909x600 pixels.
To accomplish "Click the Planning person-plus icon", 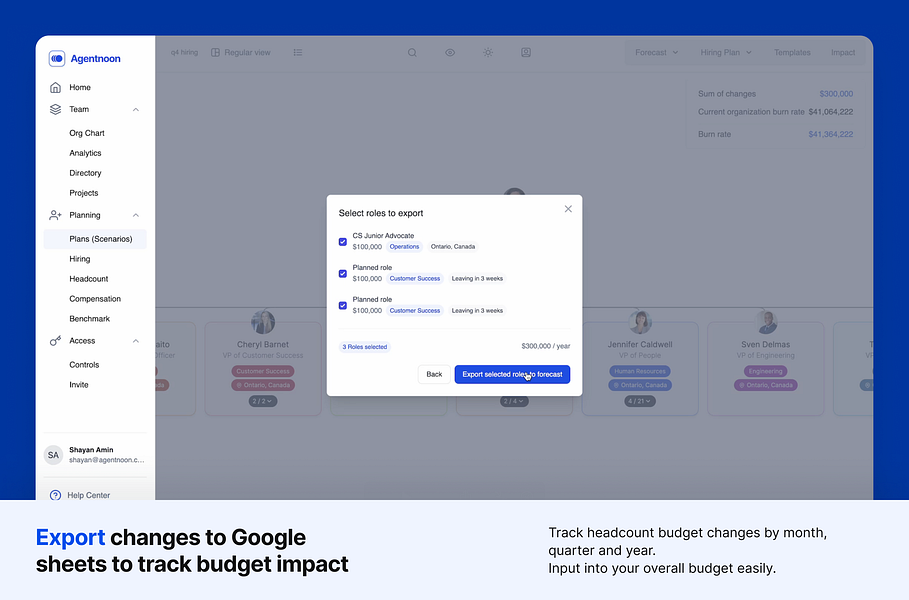I will [55, 215].
